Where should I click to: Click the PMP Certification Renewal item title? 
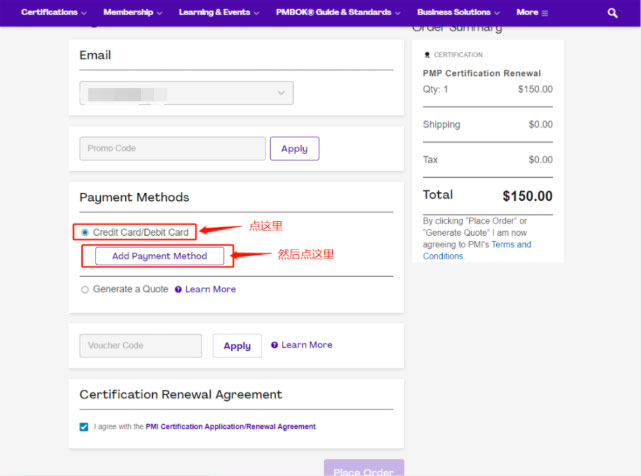point(482,74)
